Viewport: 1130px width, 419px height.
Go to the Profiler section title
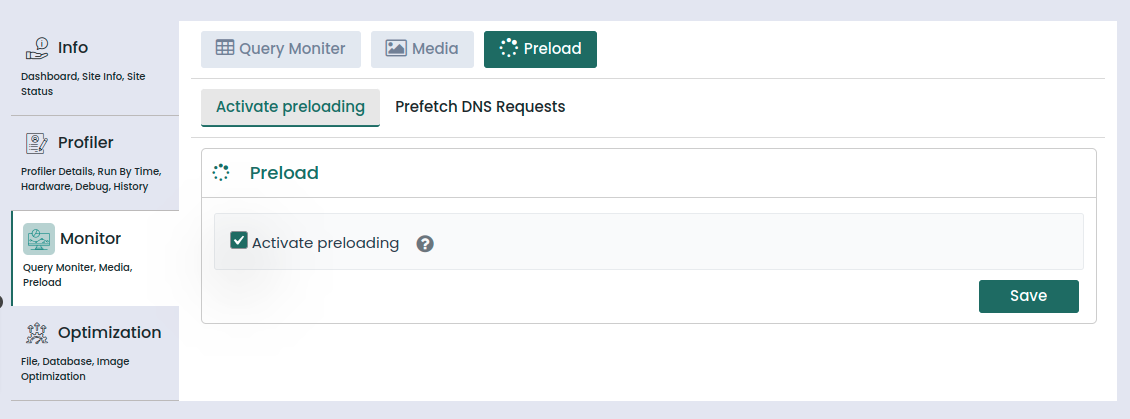pos(86,143)
